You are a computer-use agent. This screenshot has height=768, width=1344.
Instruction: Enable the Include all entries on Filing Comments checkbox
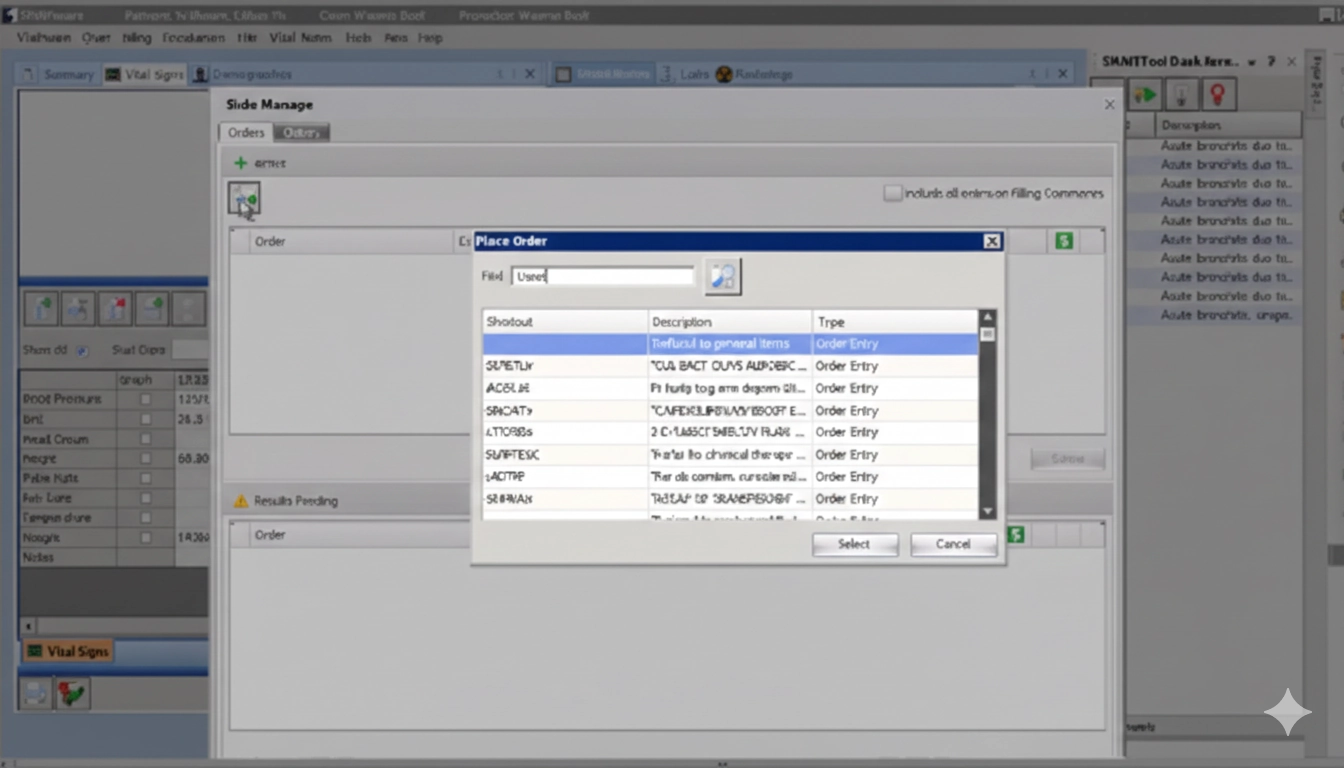click(892, 193)
